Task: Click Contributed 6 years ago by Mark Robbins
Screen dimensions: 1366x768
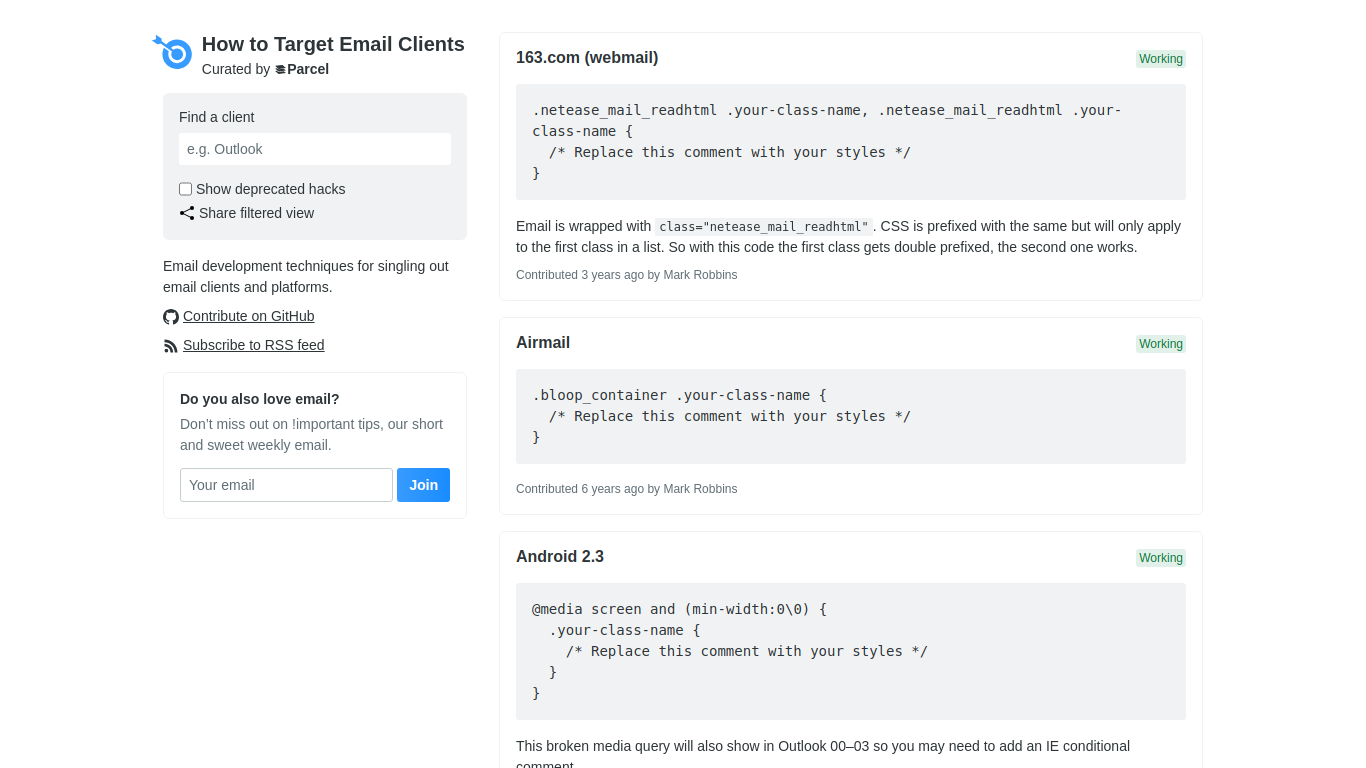Action: (626, 489)
